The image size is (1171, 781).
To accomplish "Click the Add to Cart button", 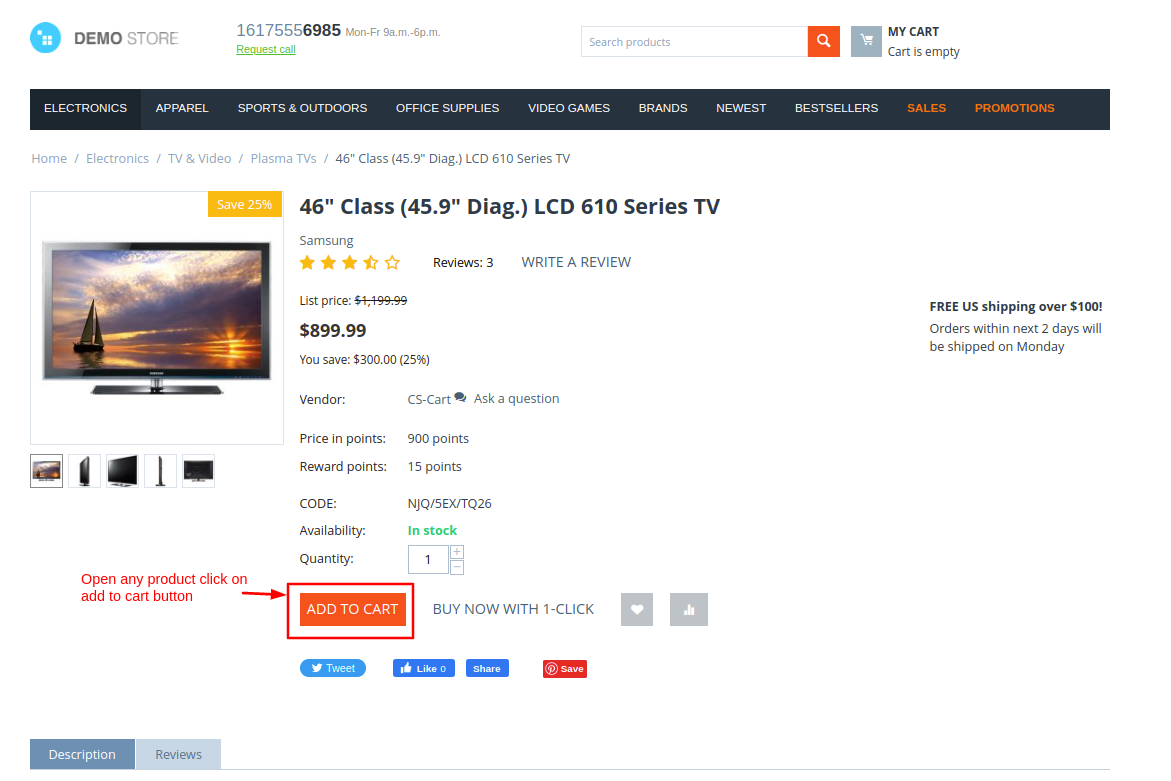I will (x=352, y=609).
